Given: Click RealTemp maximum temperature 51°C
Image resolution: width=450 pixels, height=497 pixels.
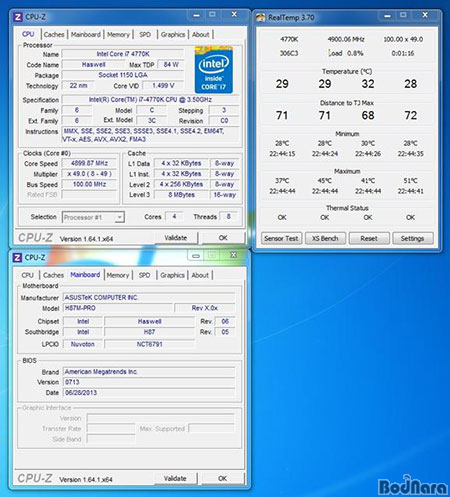Looking at the screenshot, I should (410, 181).
